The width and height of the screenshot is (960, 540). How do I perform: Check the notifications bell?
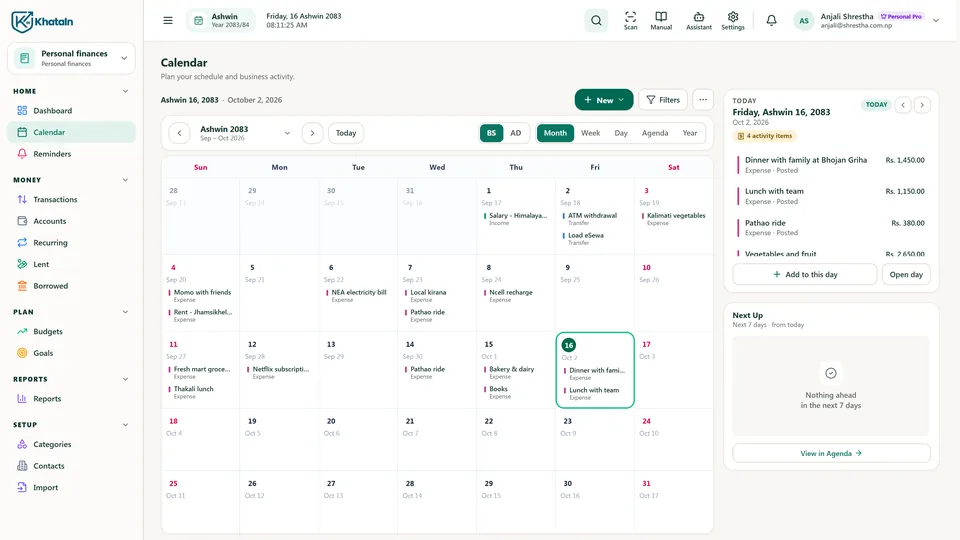pyautogui.click(x=771, y=20)
